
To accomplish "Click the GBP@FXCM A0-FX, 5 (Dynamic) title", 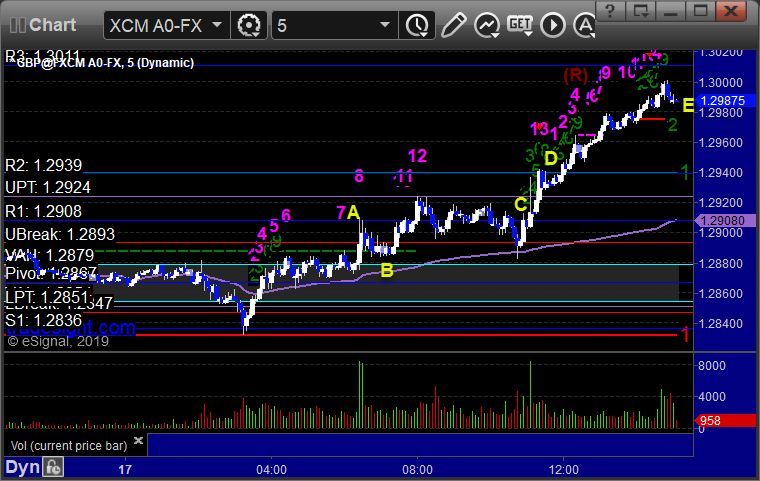I will point(105,63).
